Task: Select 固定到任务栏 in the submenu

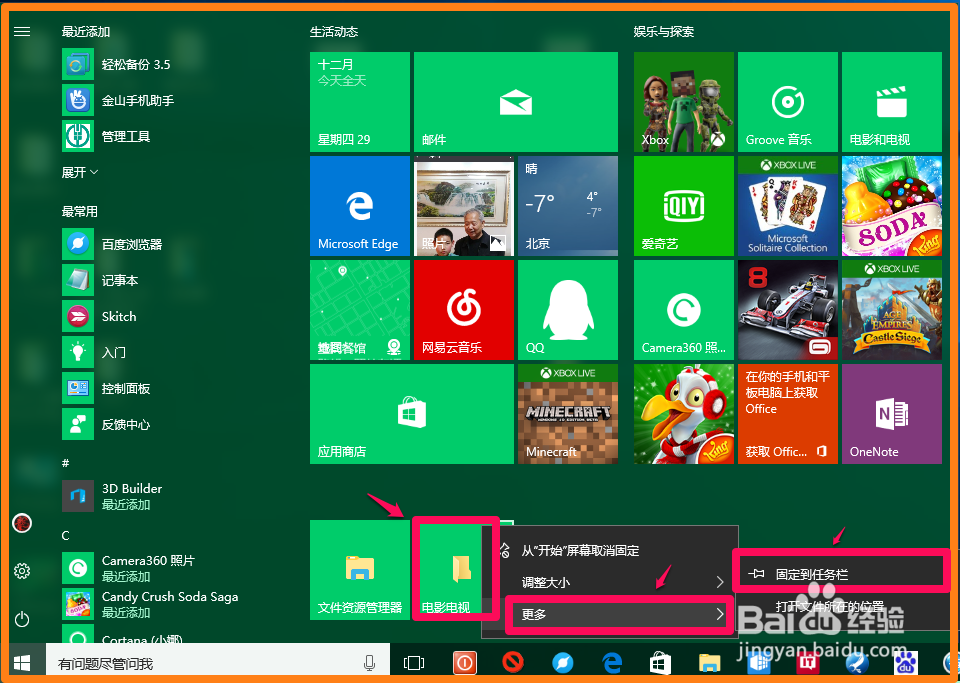Action: pyautogui.click(x=841, y=574)
